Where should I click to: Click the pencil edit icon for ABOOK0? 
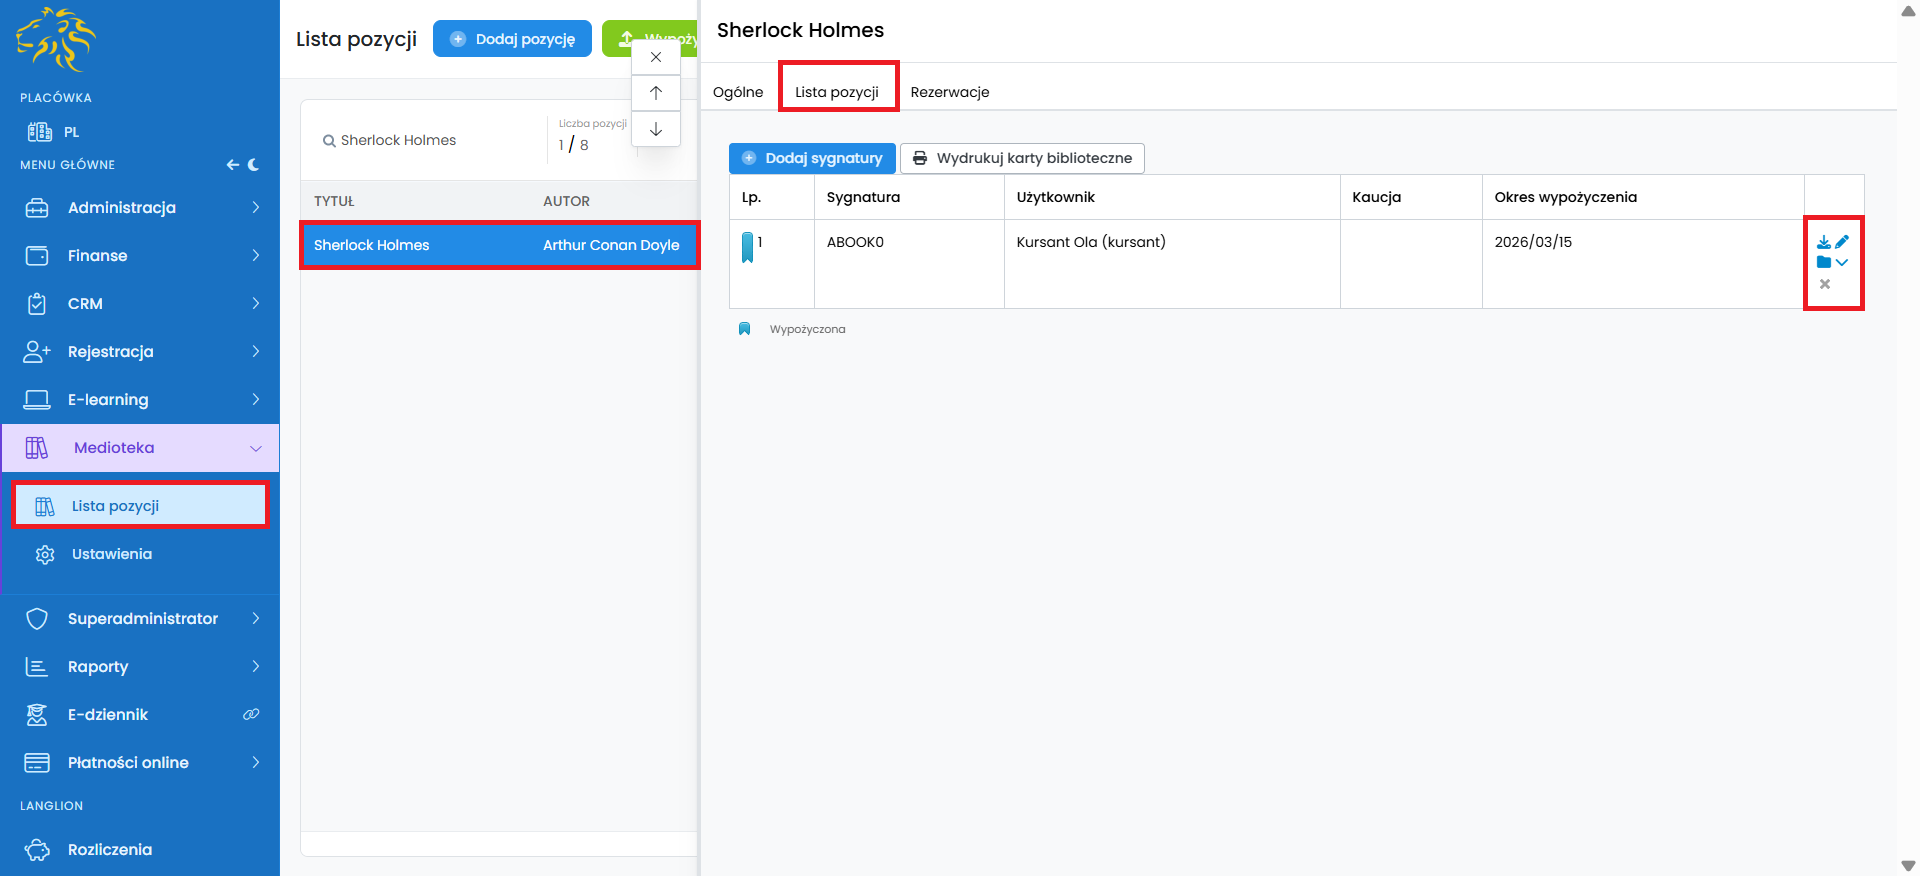pyautogui.click(x=1842, y=242)
